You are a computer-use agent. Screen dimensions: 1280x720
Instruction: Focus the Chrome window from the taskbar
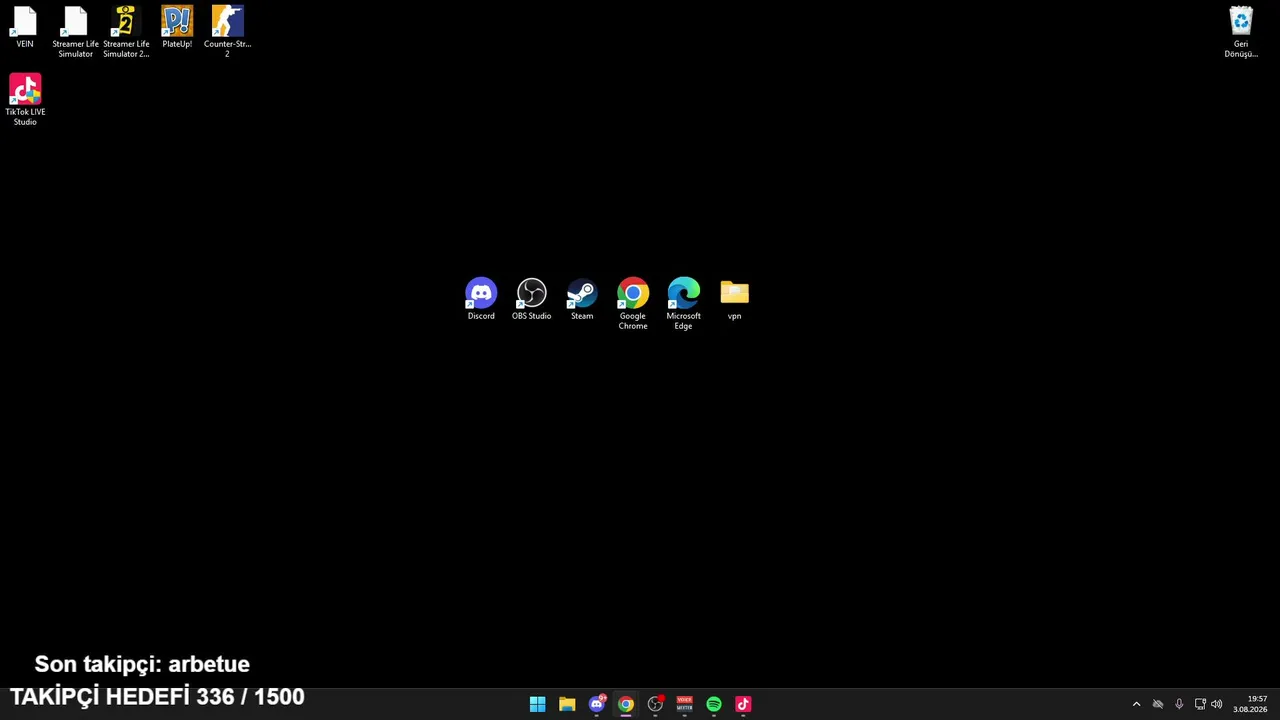(626, 704)
